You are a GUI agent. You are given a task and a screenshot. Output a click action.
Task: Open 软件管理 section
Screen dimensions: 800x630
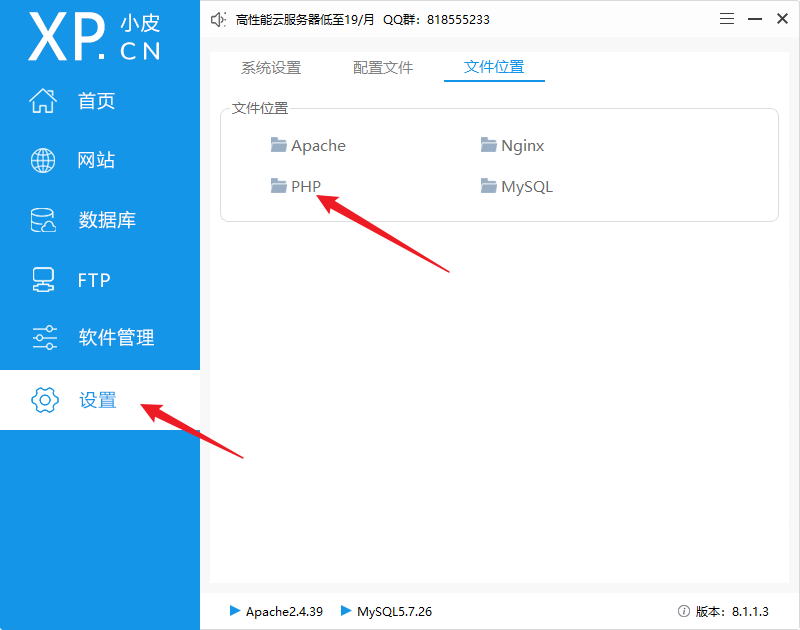[116, 338]
